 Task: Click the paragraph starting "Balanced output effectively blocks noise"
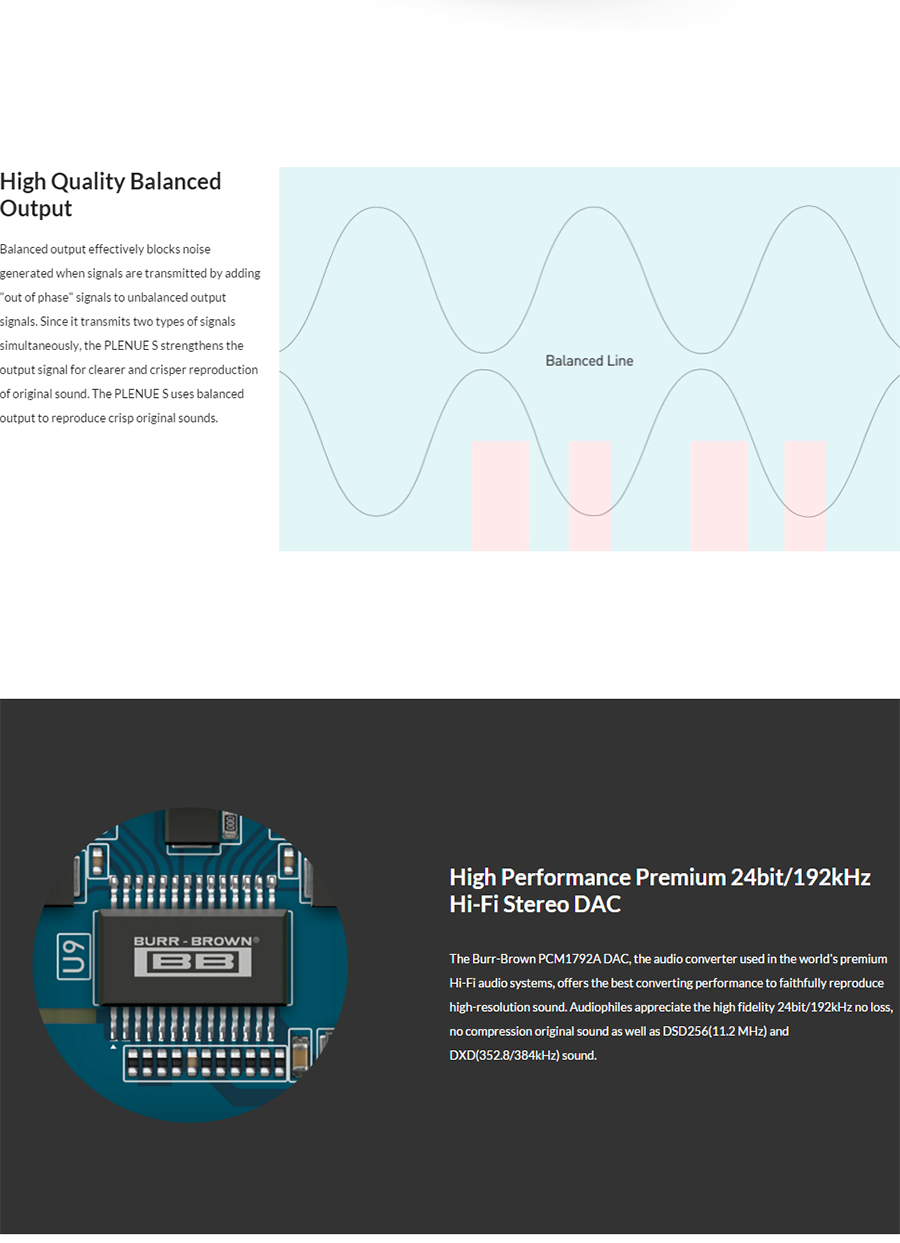(130, 333)
